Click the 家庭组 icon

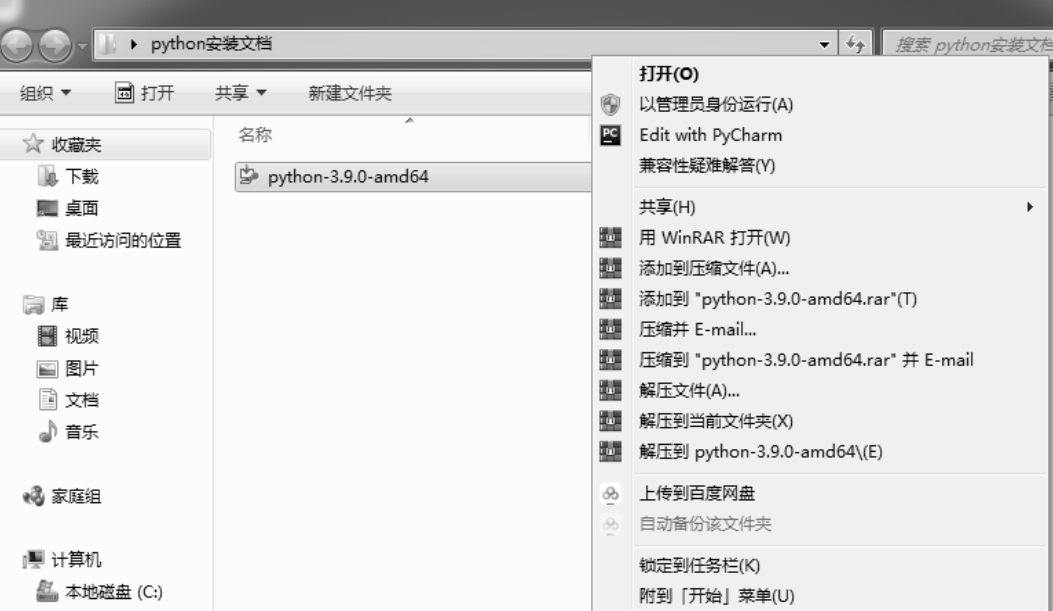[x=33, y=496]
